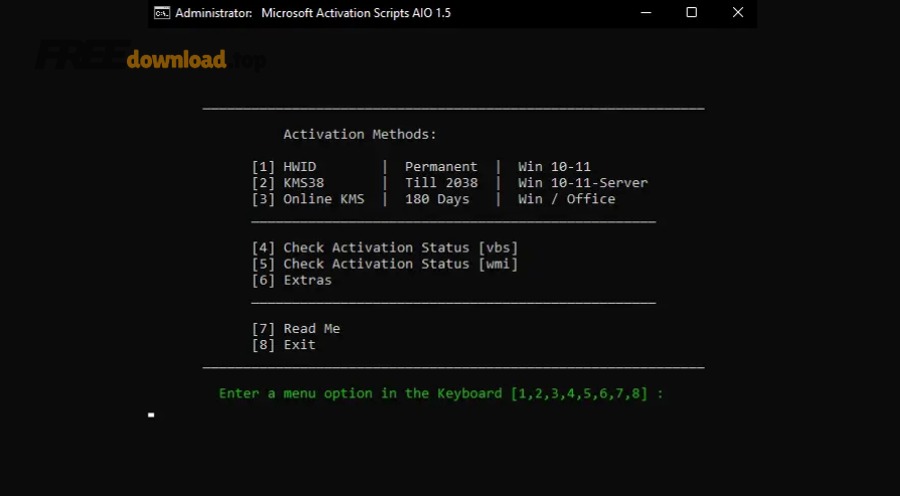The width and height of the screenshot is (900, 496).
Task: Click '[5] Check Activation Status [wmi]' line
Action: pos(385,264)
